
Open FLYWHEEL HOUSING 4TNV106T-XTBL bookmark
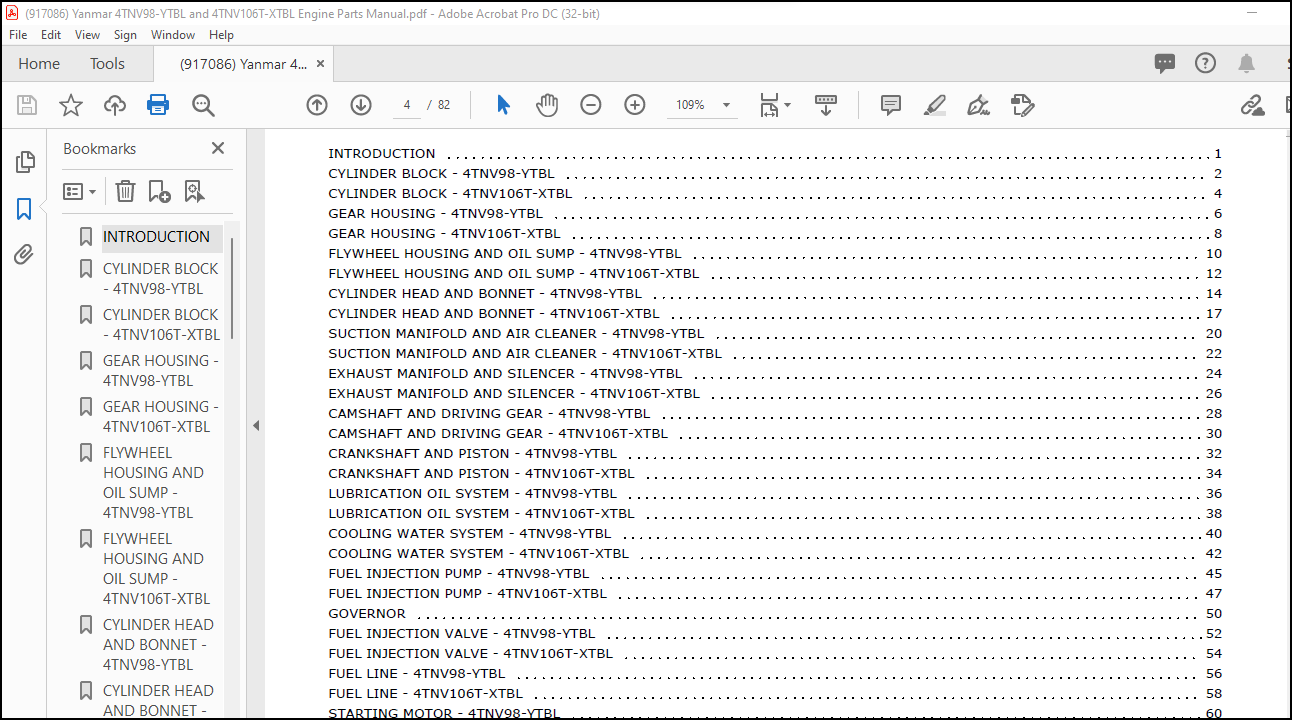point(157,569)
